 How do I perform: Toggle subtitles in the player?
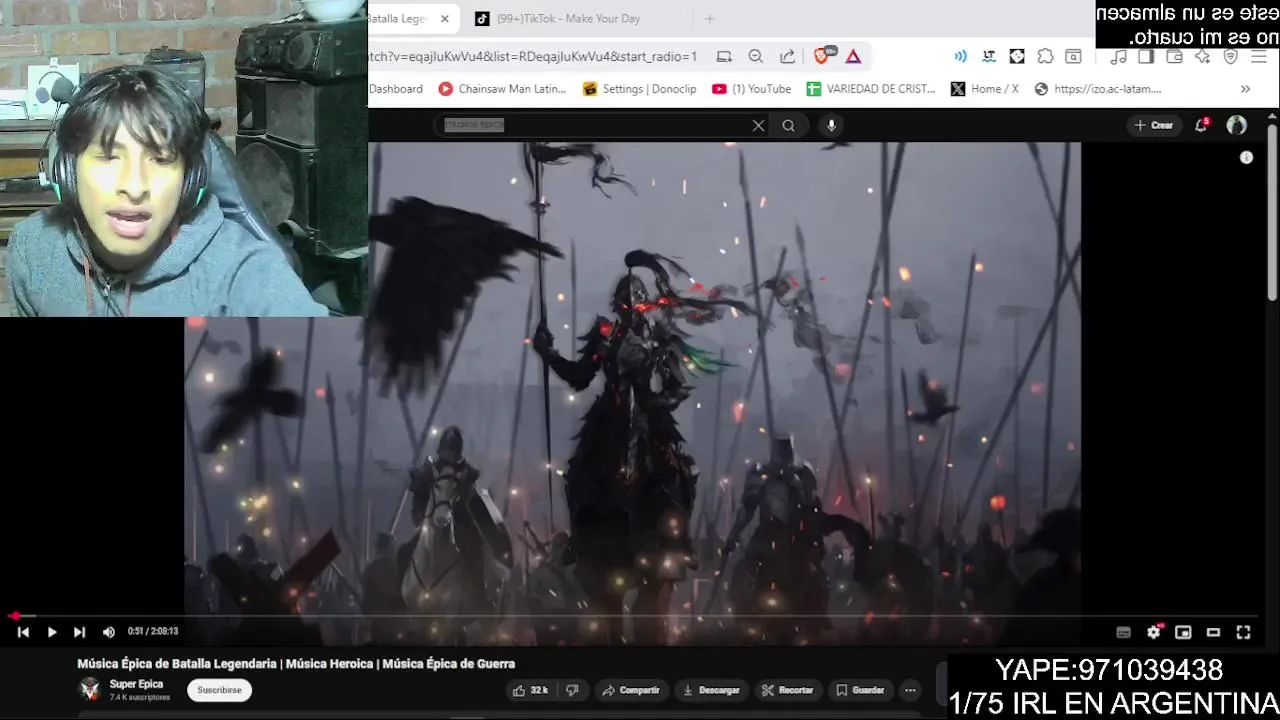pyautogui.click(x=1123, y=632)
